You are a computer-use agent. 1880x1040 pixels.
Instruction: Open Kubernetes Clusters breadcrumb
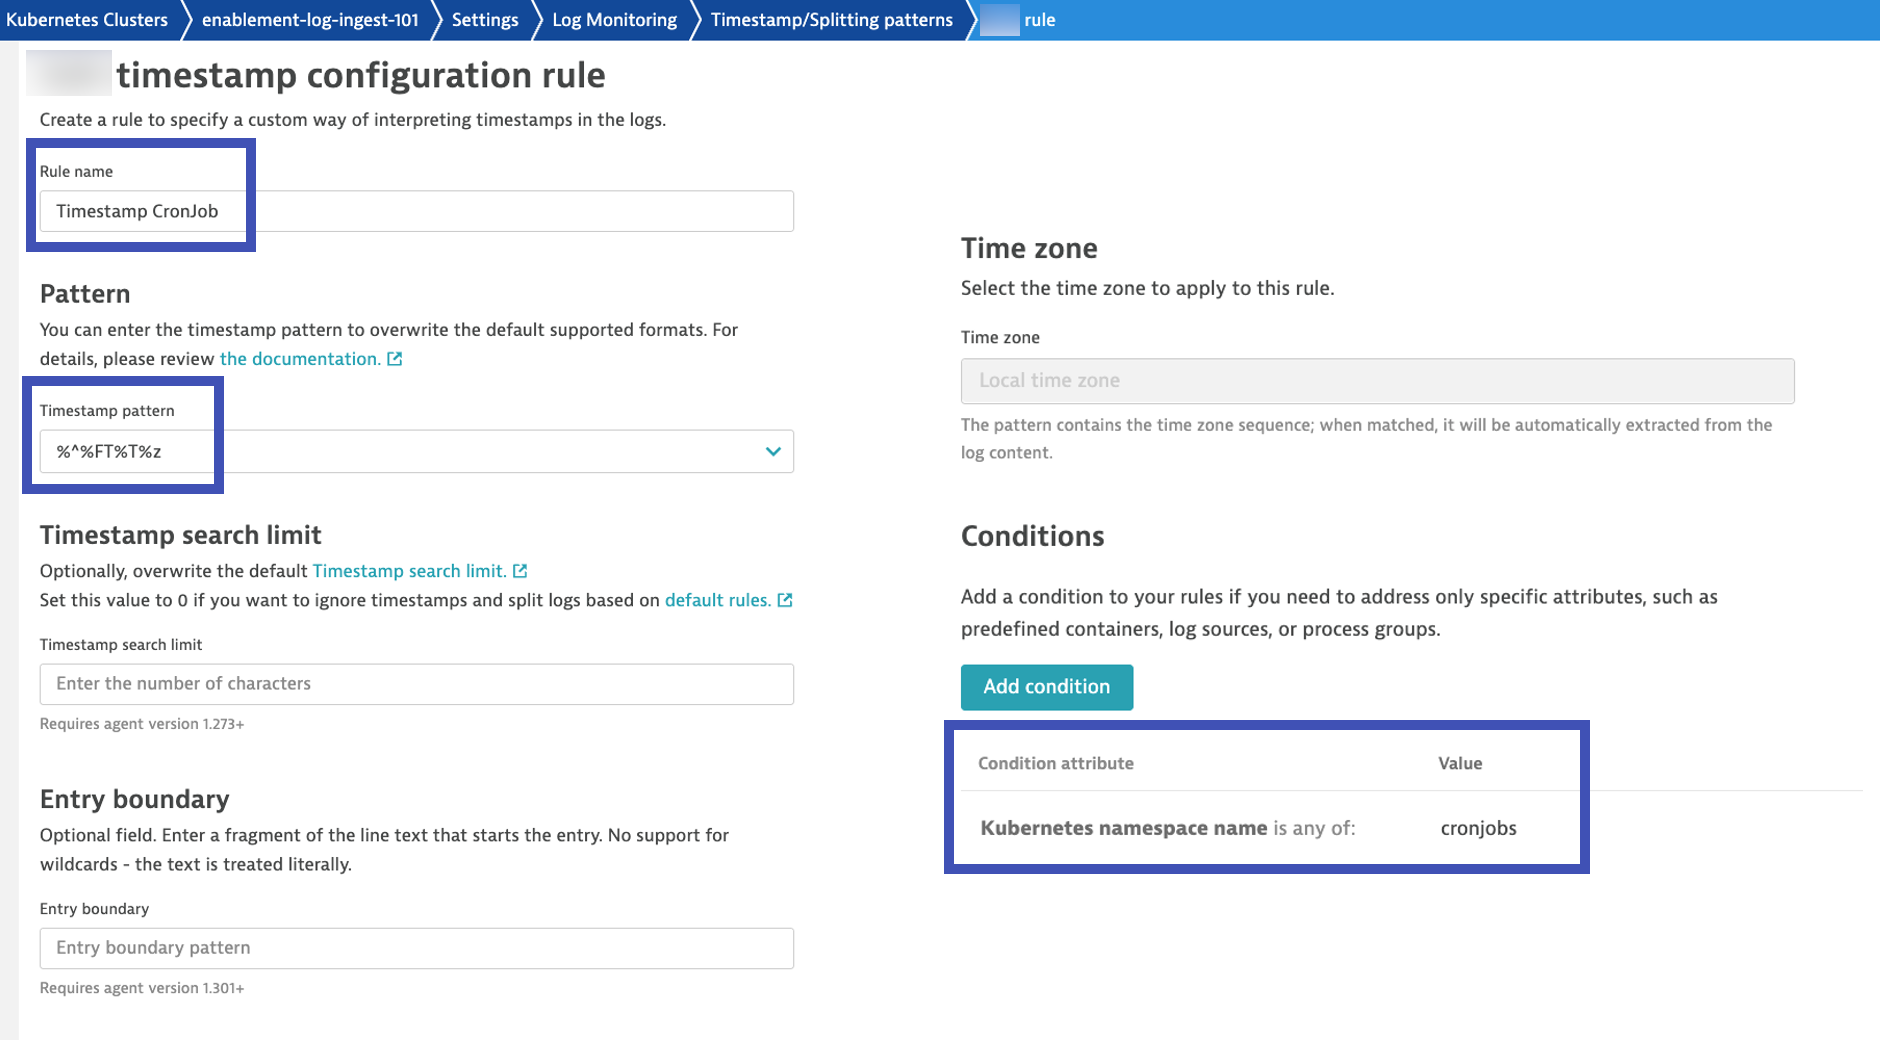[87, 20]
